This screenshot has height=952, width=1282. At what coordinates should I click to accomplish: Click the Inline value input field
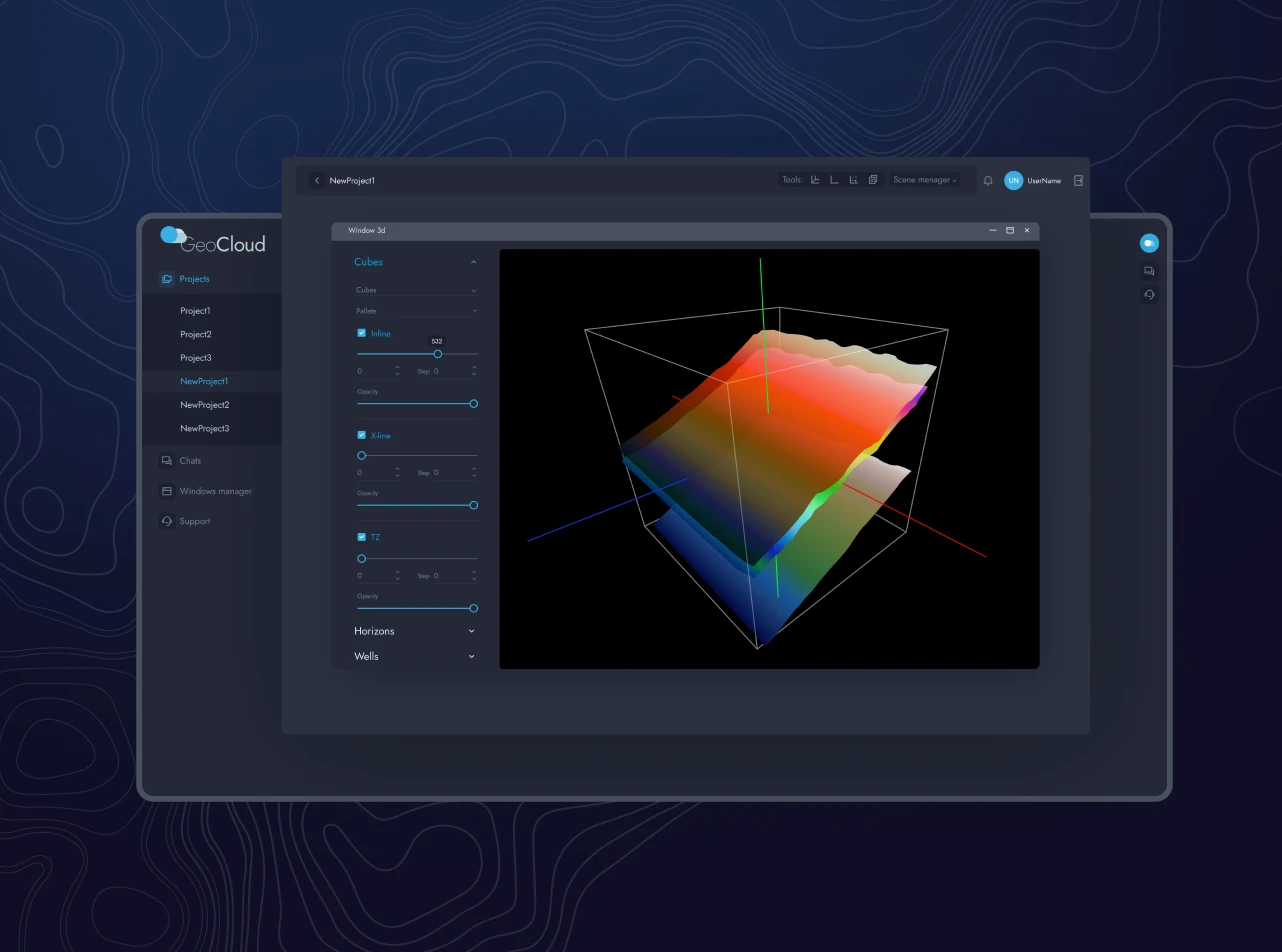click(x=379, y=371)
